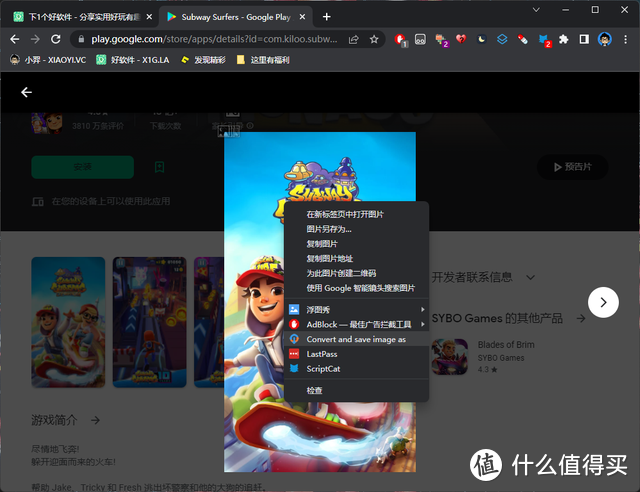Viewport: 640px width, 492px height.
Task: Bookmark this page with the star icon
Action: pyautogui.click(x=374, y=40)
